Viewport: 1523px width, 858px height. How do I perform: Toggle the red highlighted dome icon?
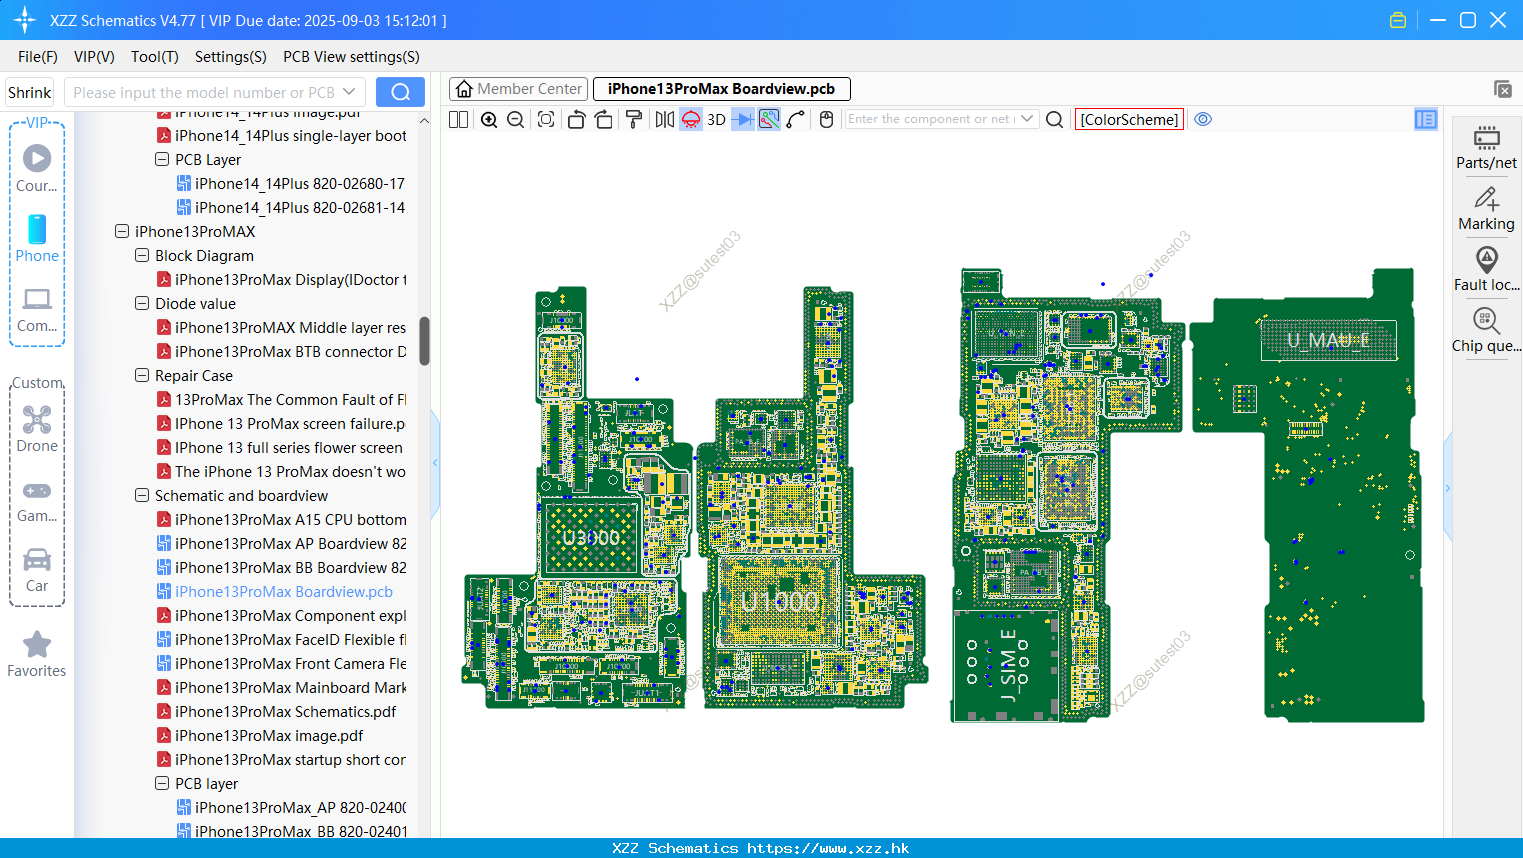coord(691,119)
